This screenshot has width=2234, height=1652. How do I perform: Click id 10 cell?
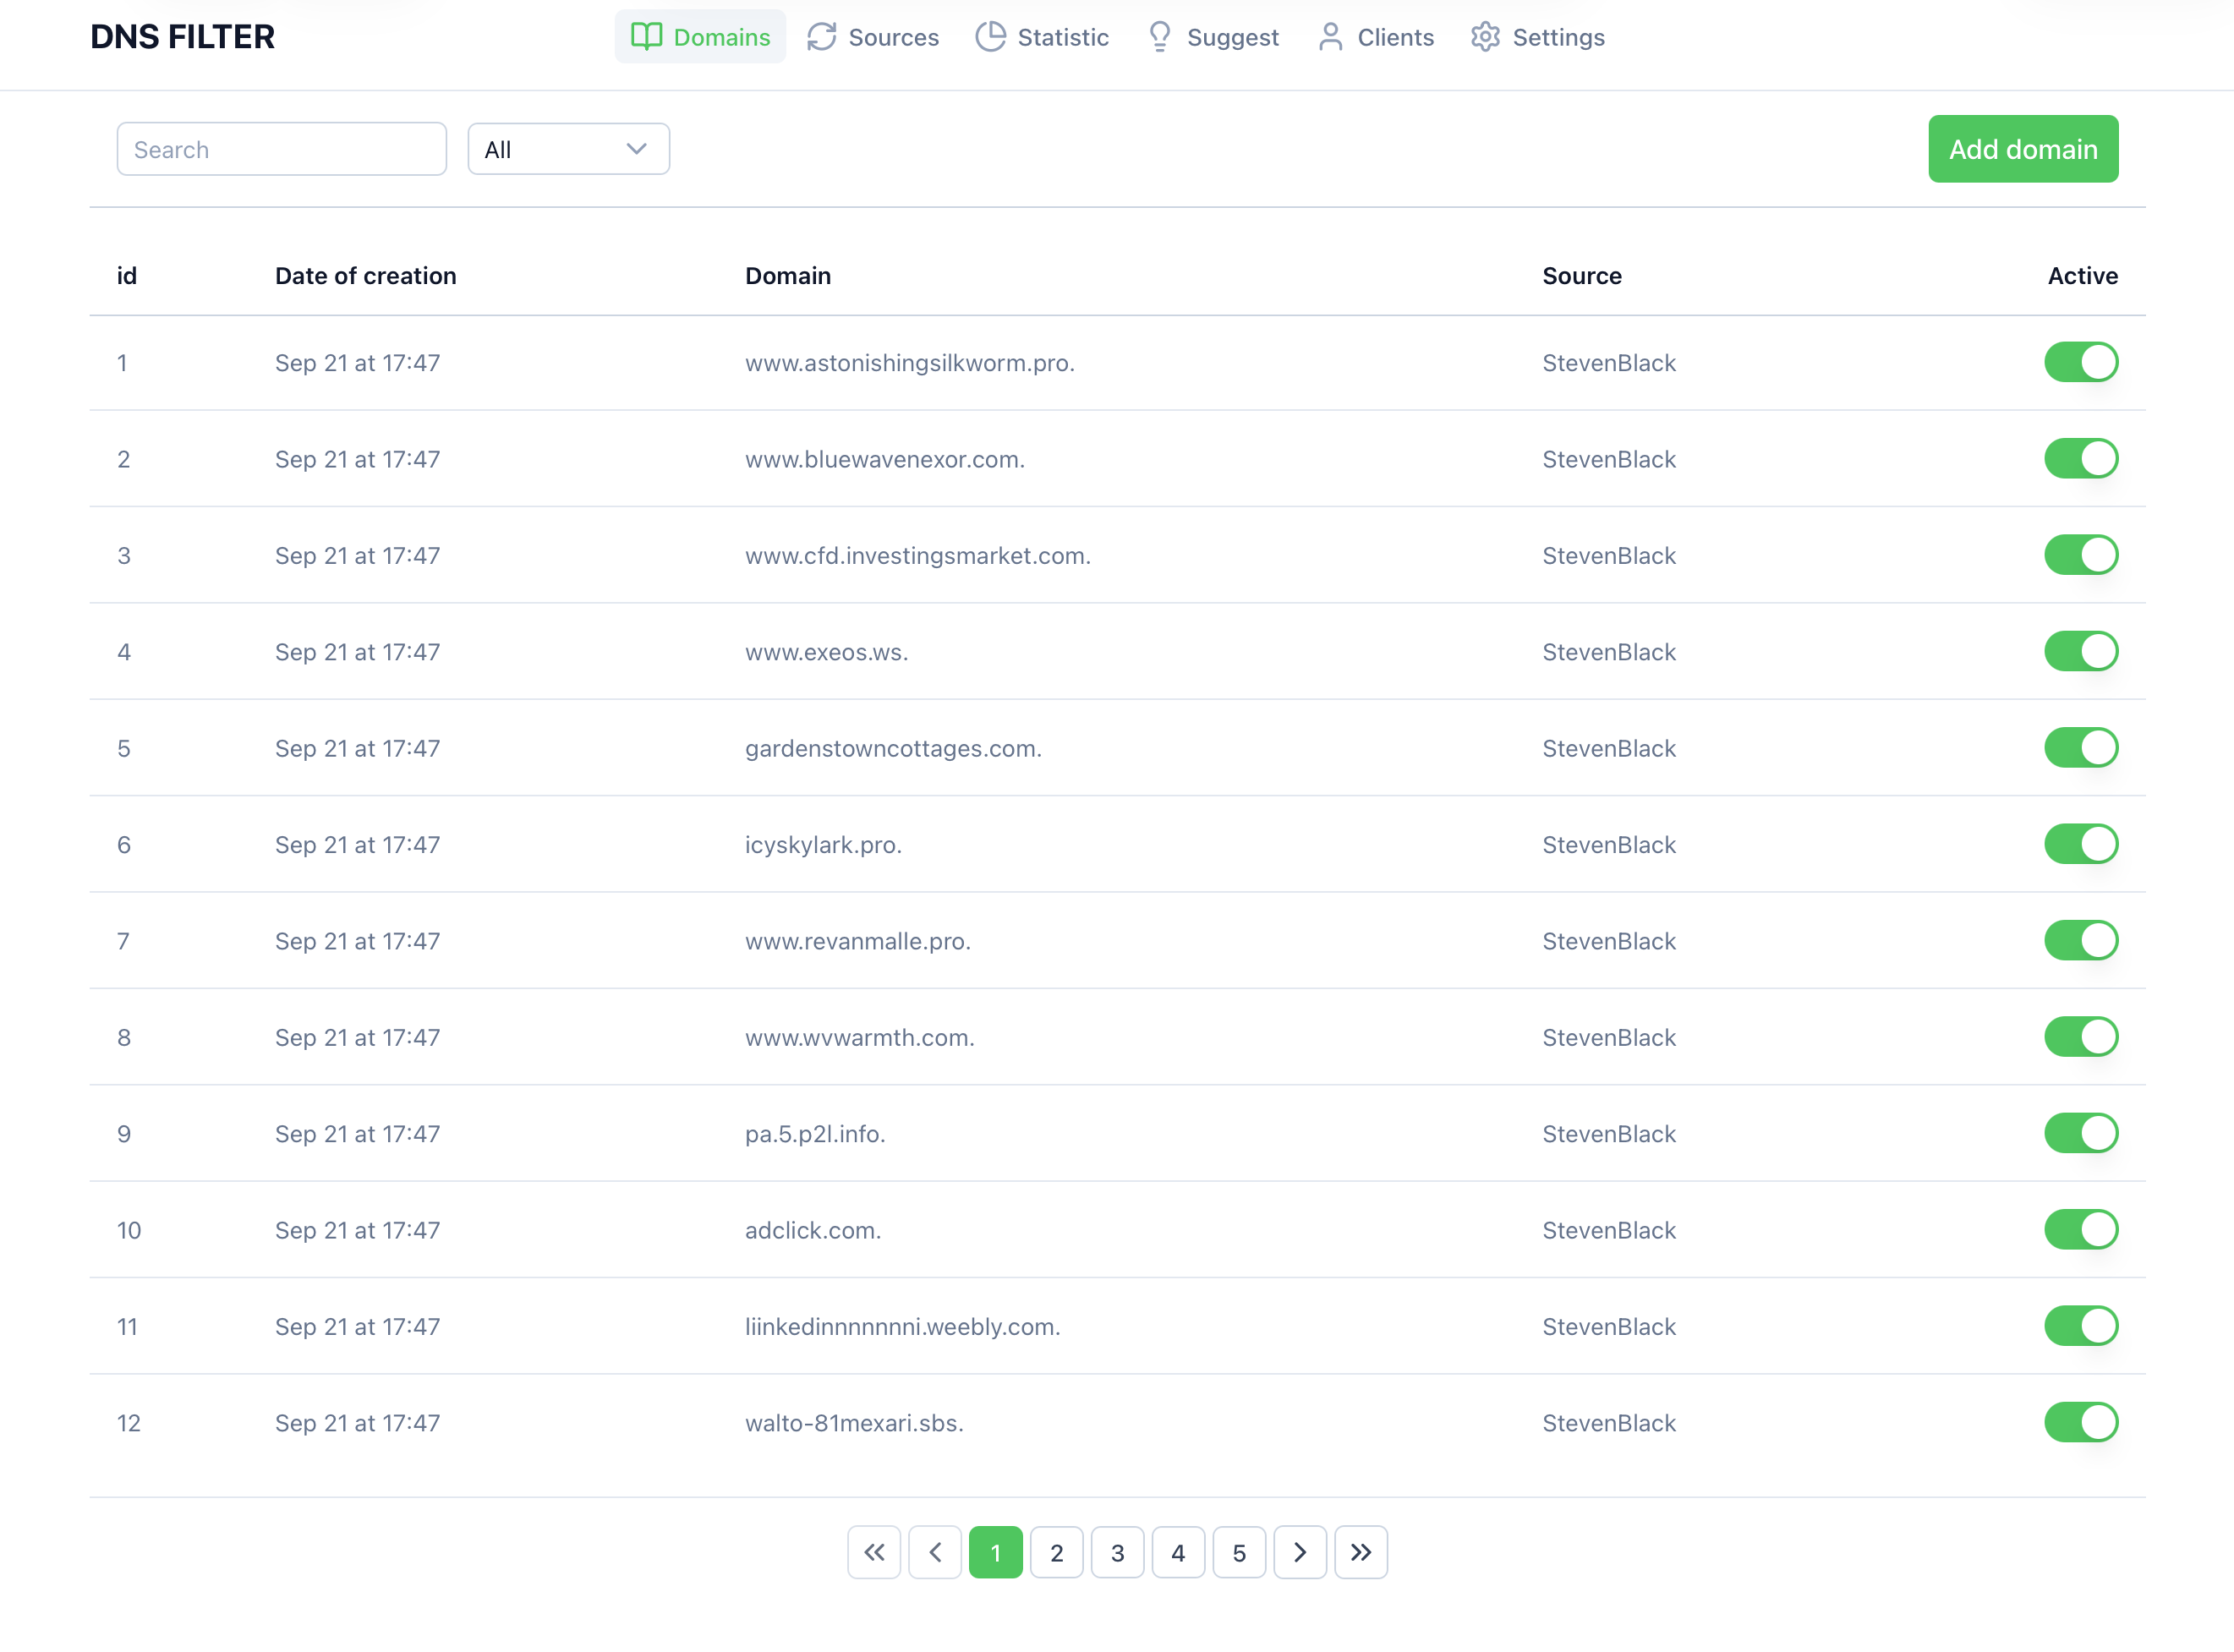[x=129, y=1231]
